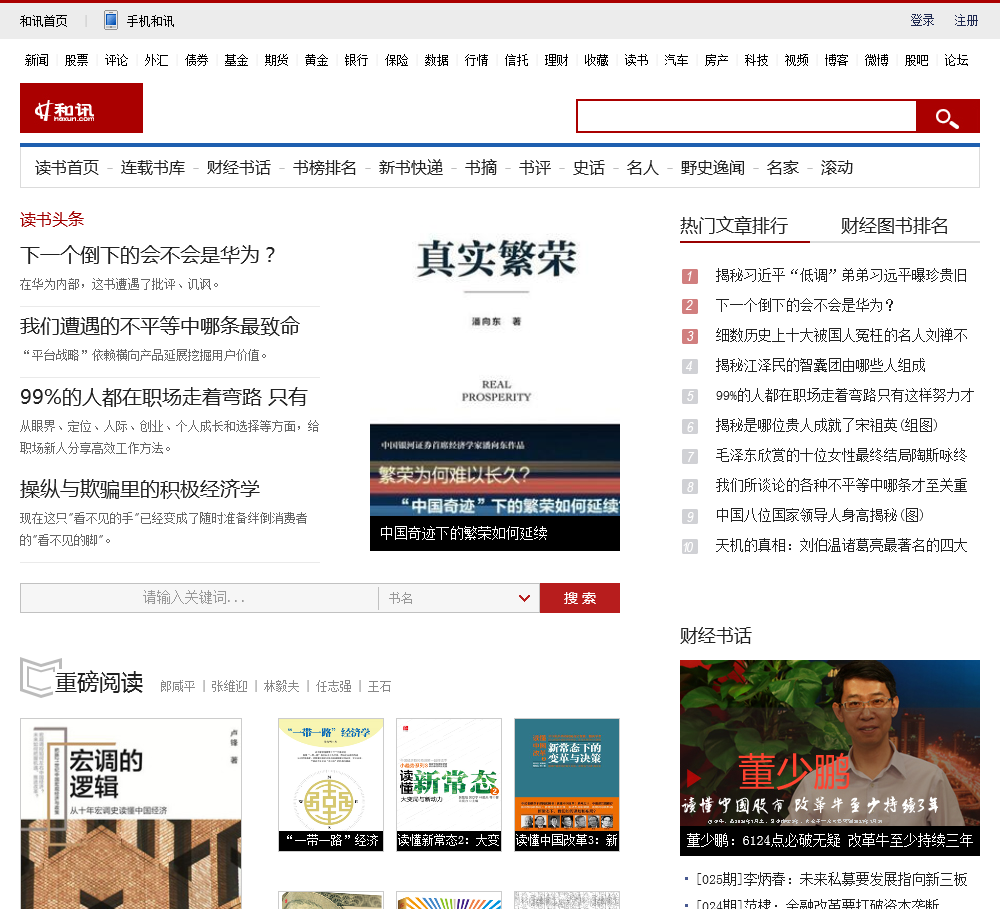Open headline 99%的人都在职场走着弯路
This screenshot has width=1000, height=909.
point(164,397)
